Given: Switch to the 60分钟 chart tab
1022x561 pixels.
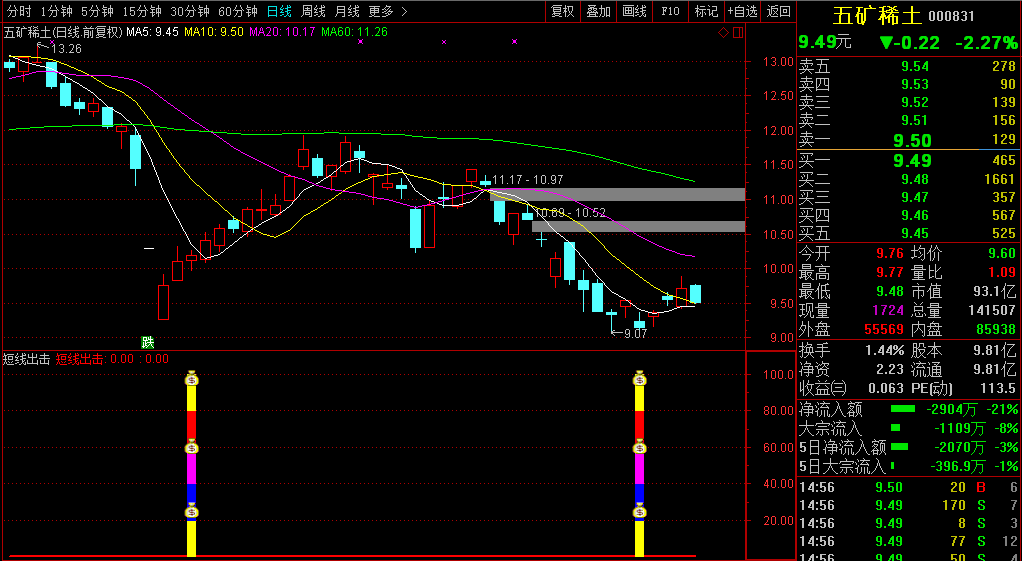Looking at the screenshot, I should point(238,11).
